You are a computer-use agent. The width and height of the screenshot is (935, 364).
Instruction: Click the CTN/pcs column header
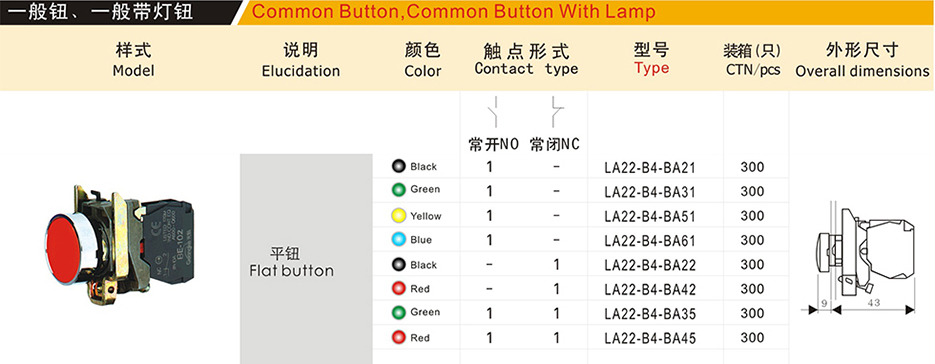point(753,60)
